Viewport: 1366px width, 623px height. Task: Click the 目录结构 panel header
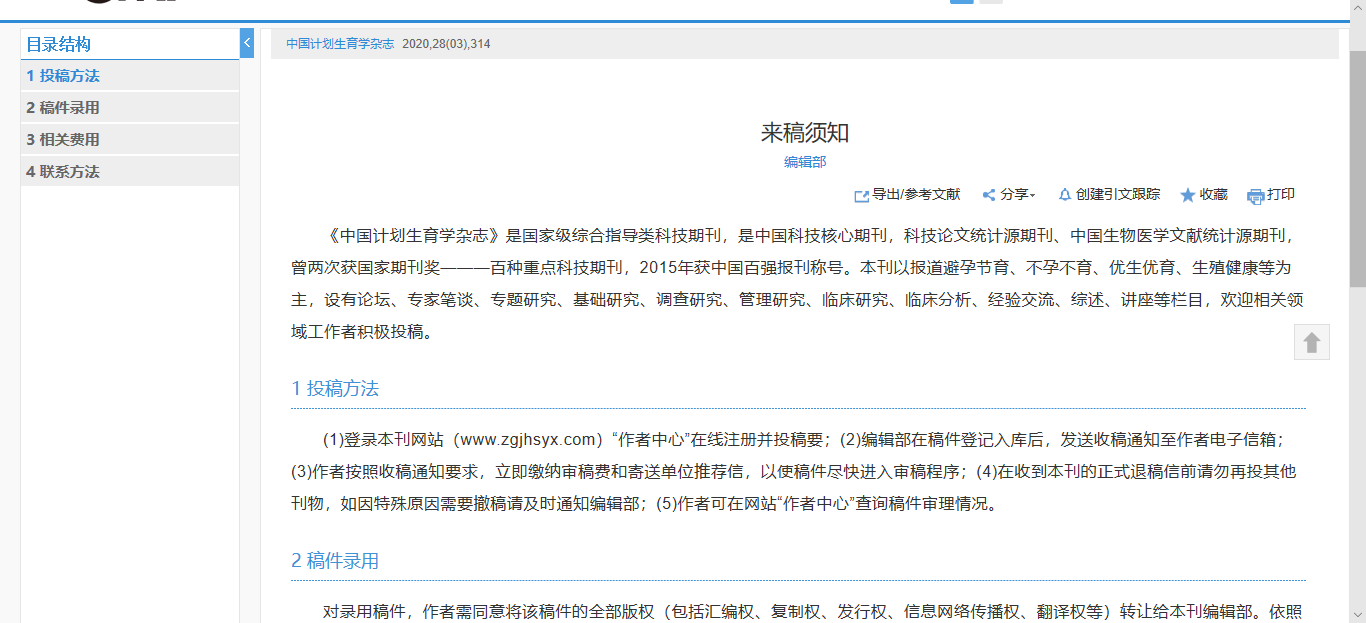(58, 44)
